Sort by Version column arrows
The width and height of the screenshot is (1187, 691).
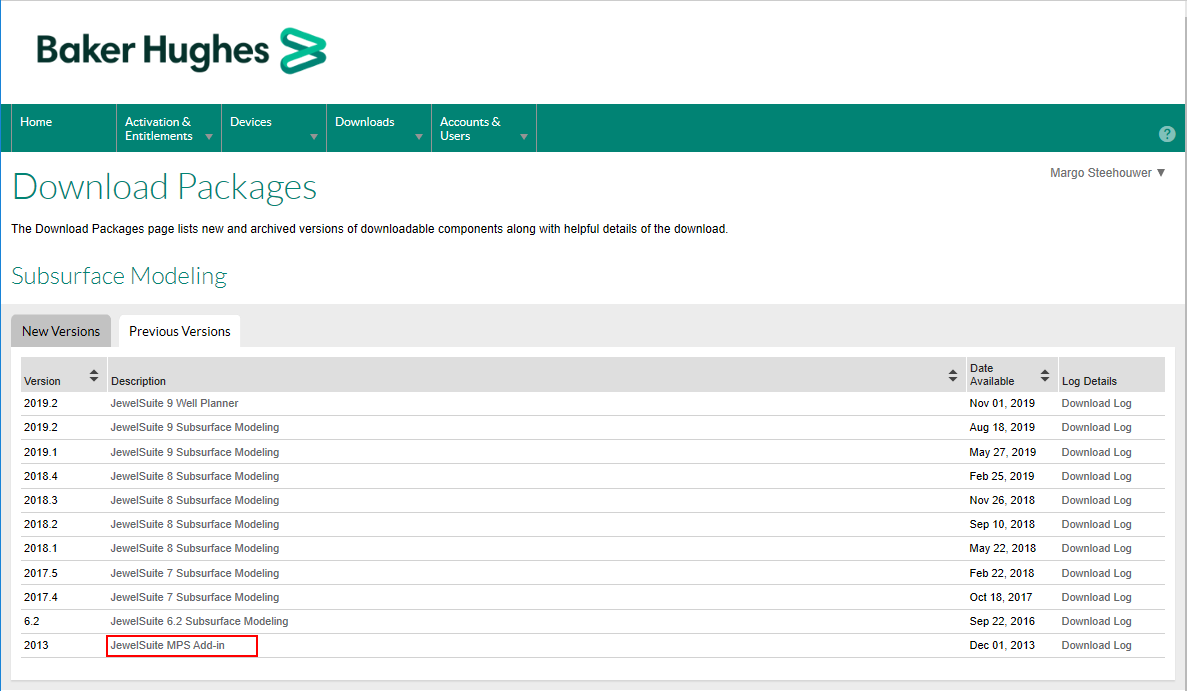click(94, 376)
